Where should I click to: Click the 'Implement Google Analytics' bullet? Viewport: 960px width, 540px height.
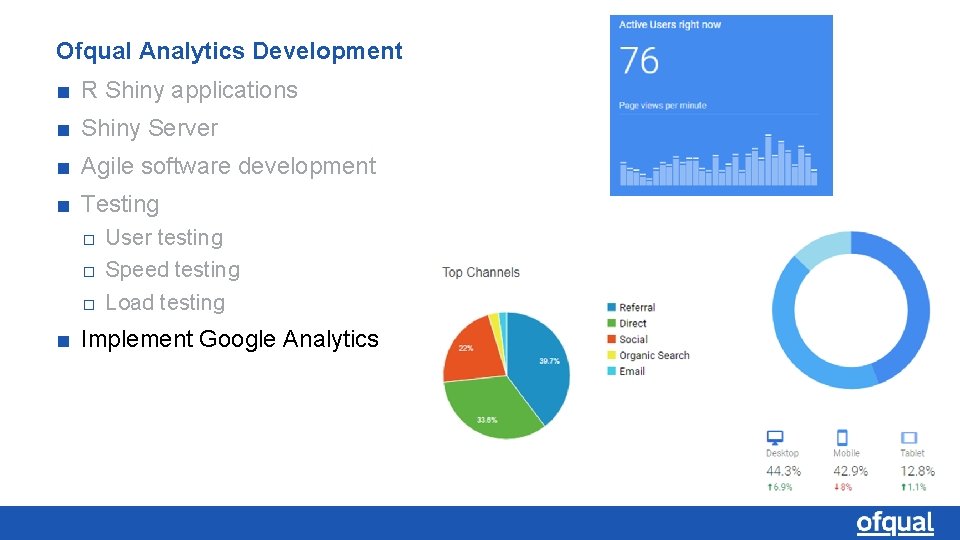[230, 339]
